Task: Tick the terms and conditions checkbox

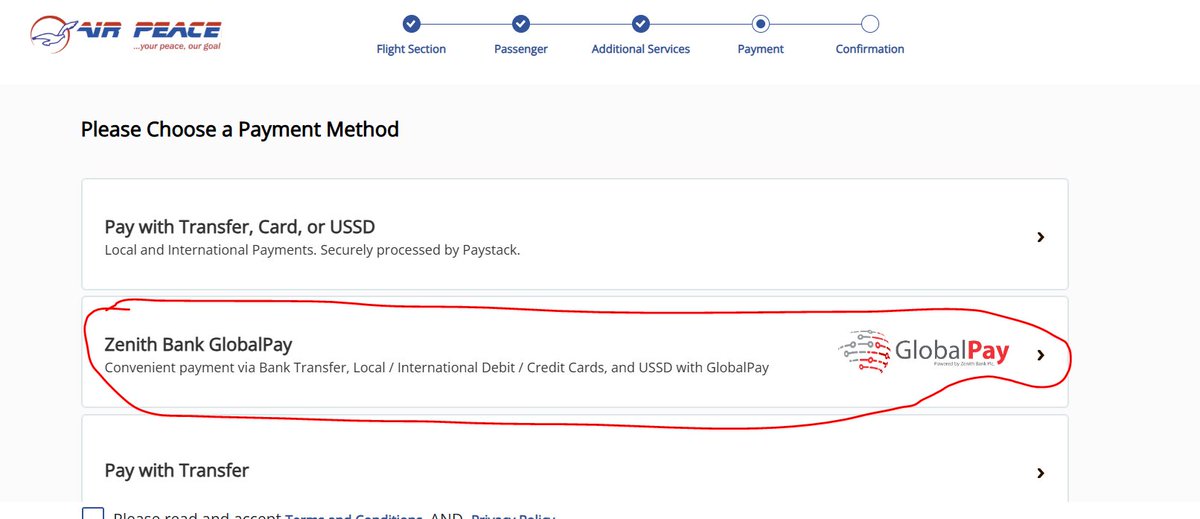Action: (x=93, y=513)
